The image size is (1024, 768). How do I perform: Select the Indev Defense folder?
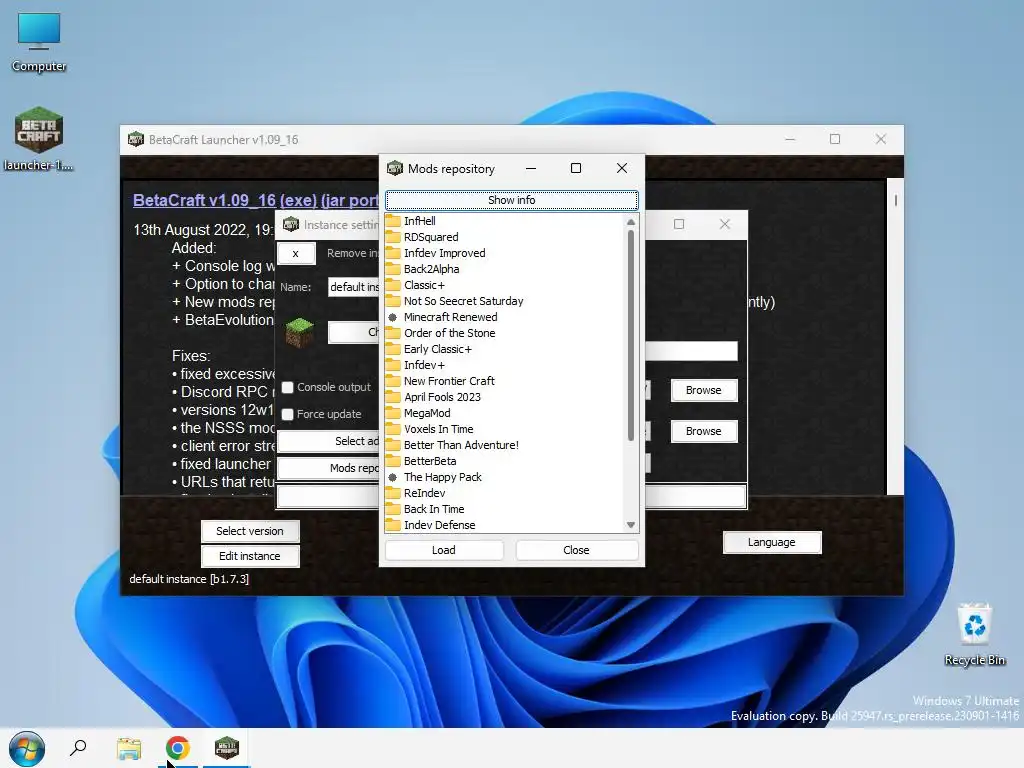click(431, 525)
